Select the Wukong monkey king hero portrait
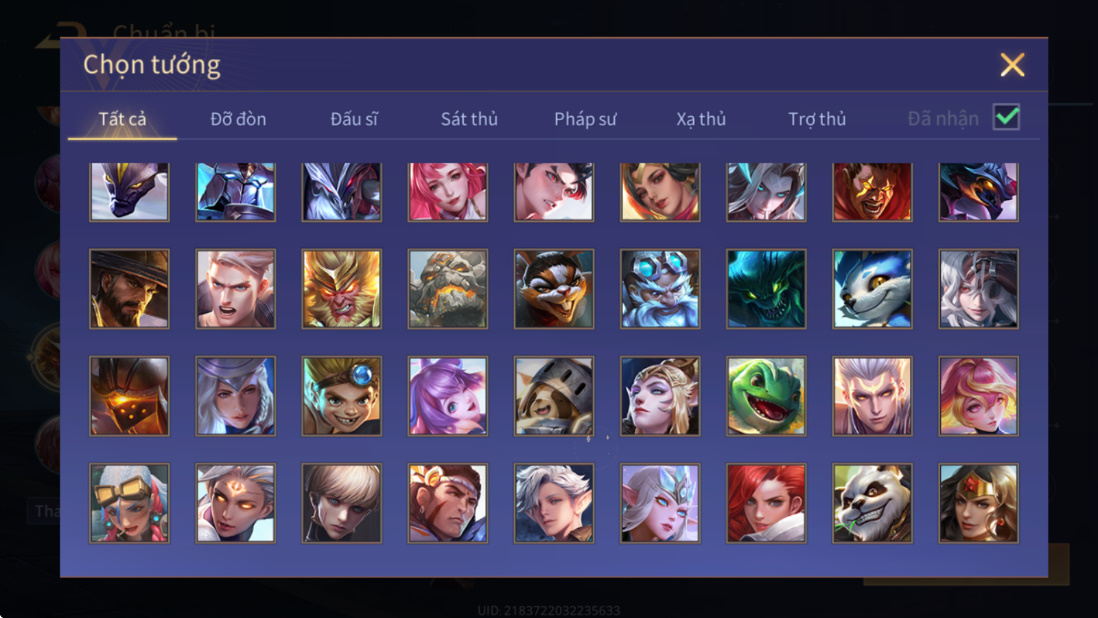This screenshot has height=618, width=1098. pos(342,289)
